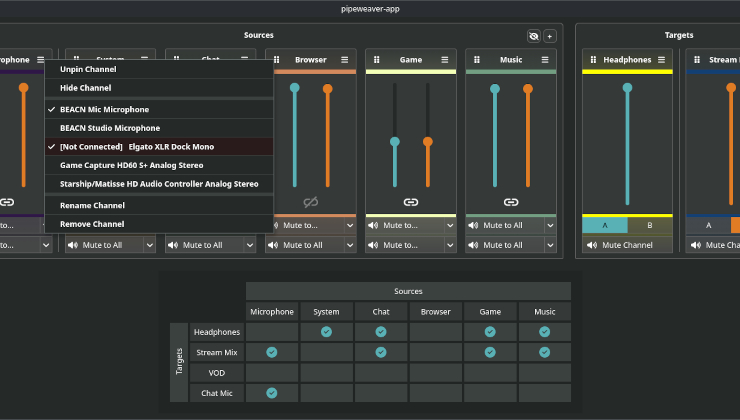Click speaker icon on Stream Mix Mute Channel
This screenshot has width=740, height=420.
coord(696,245)
